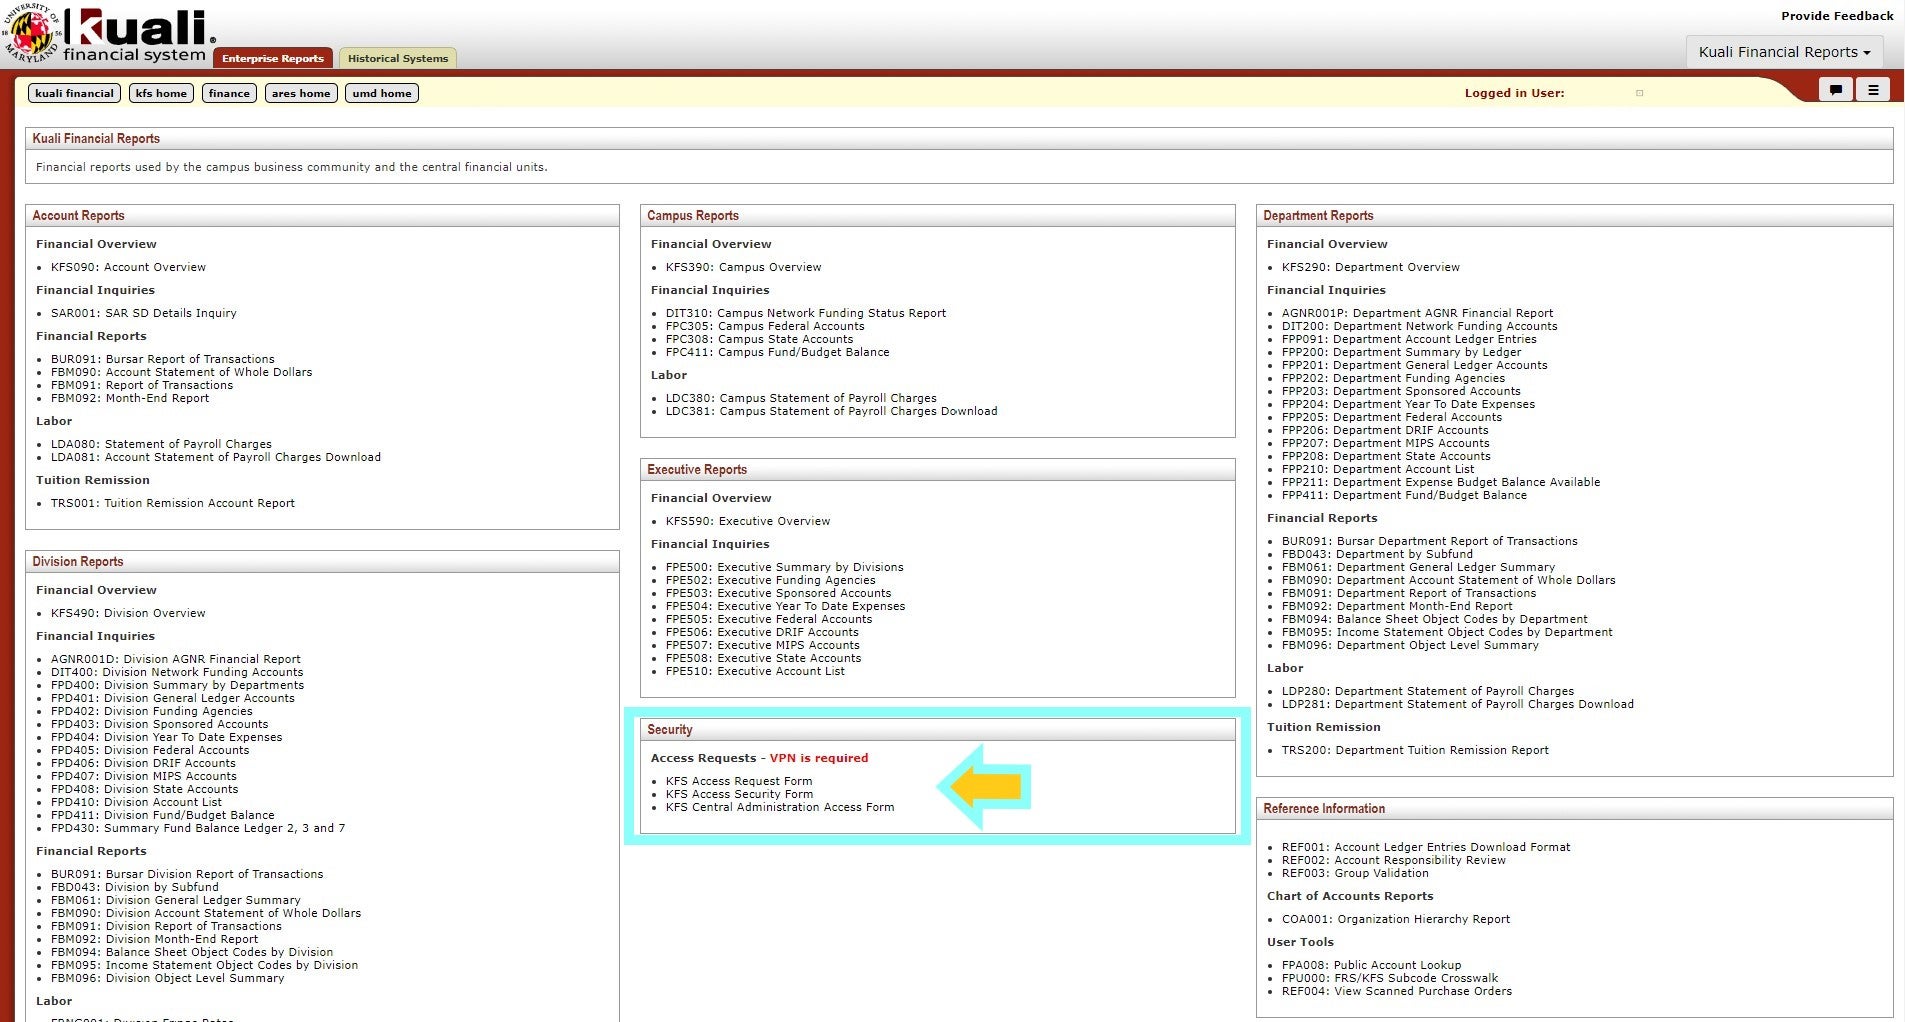Open KFS590: Executive Overview report

pyautogui.click(x=749, y=521)
